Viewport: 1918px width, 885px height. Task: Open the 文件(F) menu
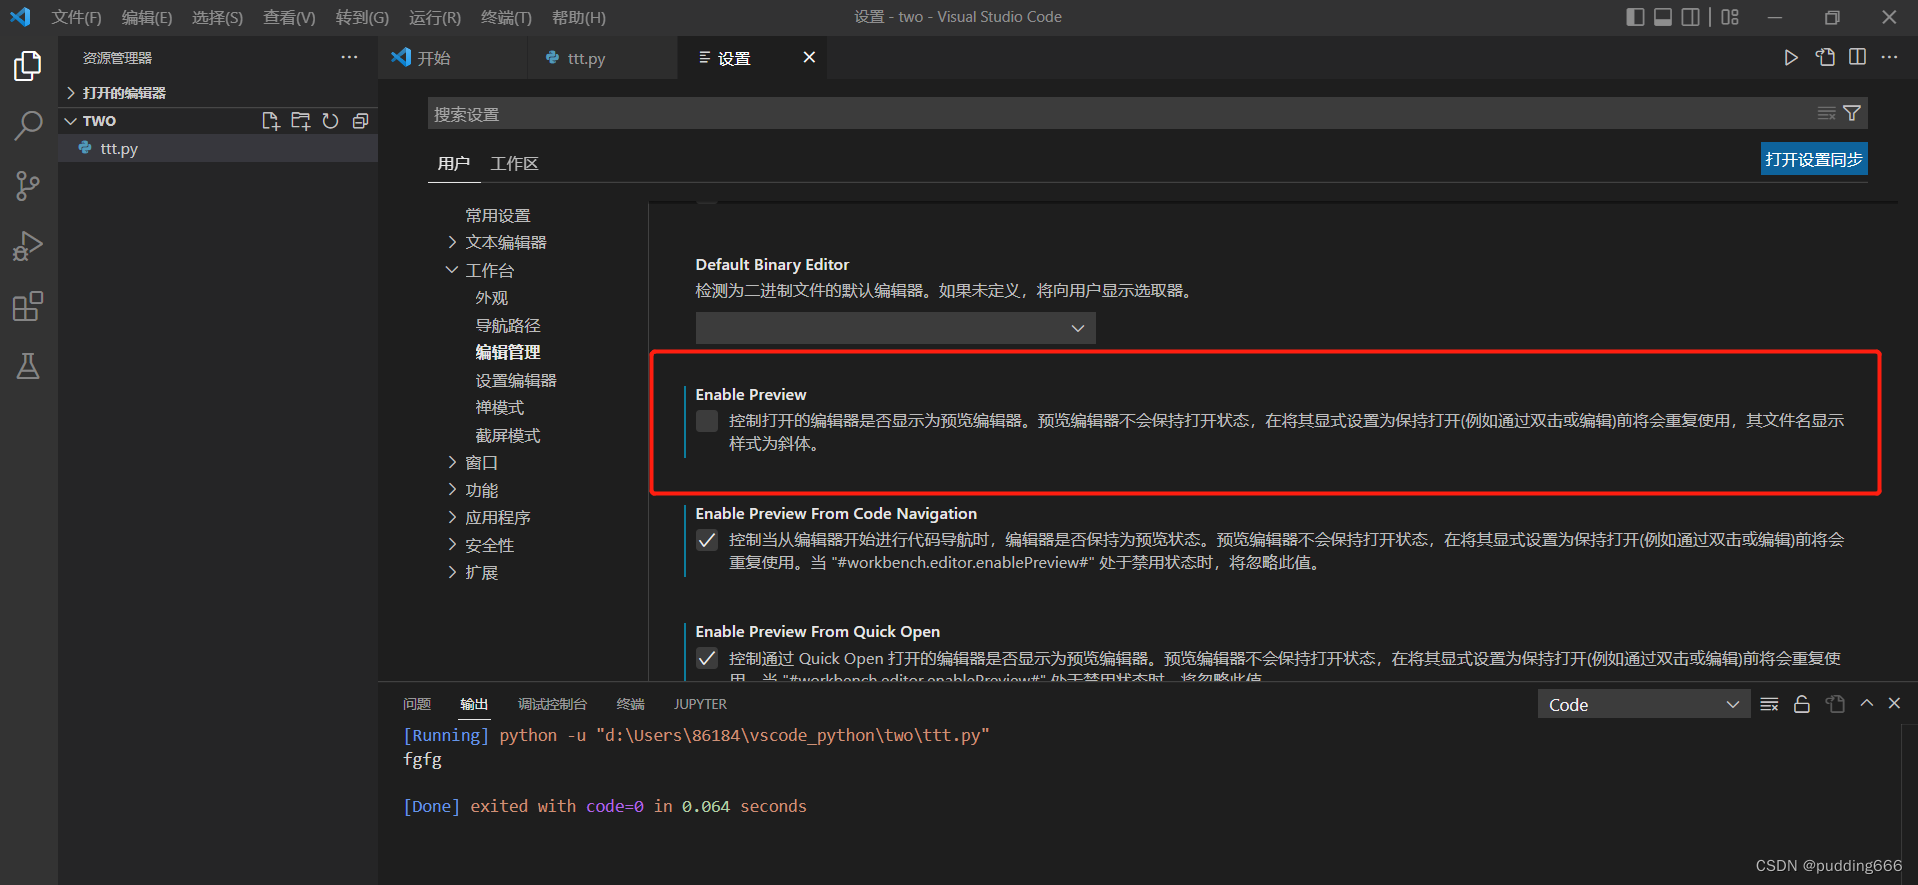[x=76, y=17]
